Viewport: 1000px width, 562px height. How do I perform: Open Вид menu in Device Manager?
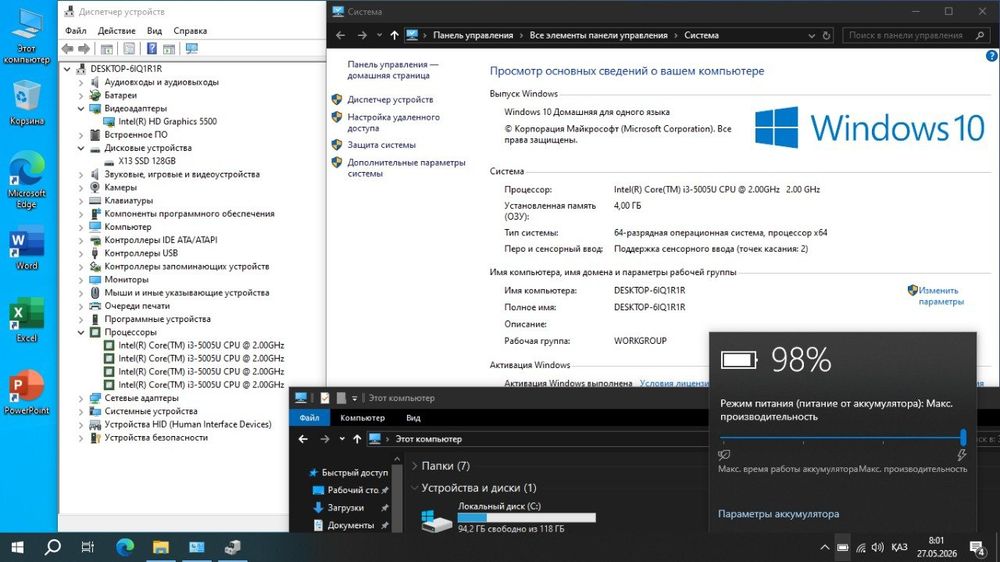pos(154,31)
